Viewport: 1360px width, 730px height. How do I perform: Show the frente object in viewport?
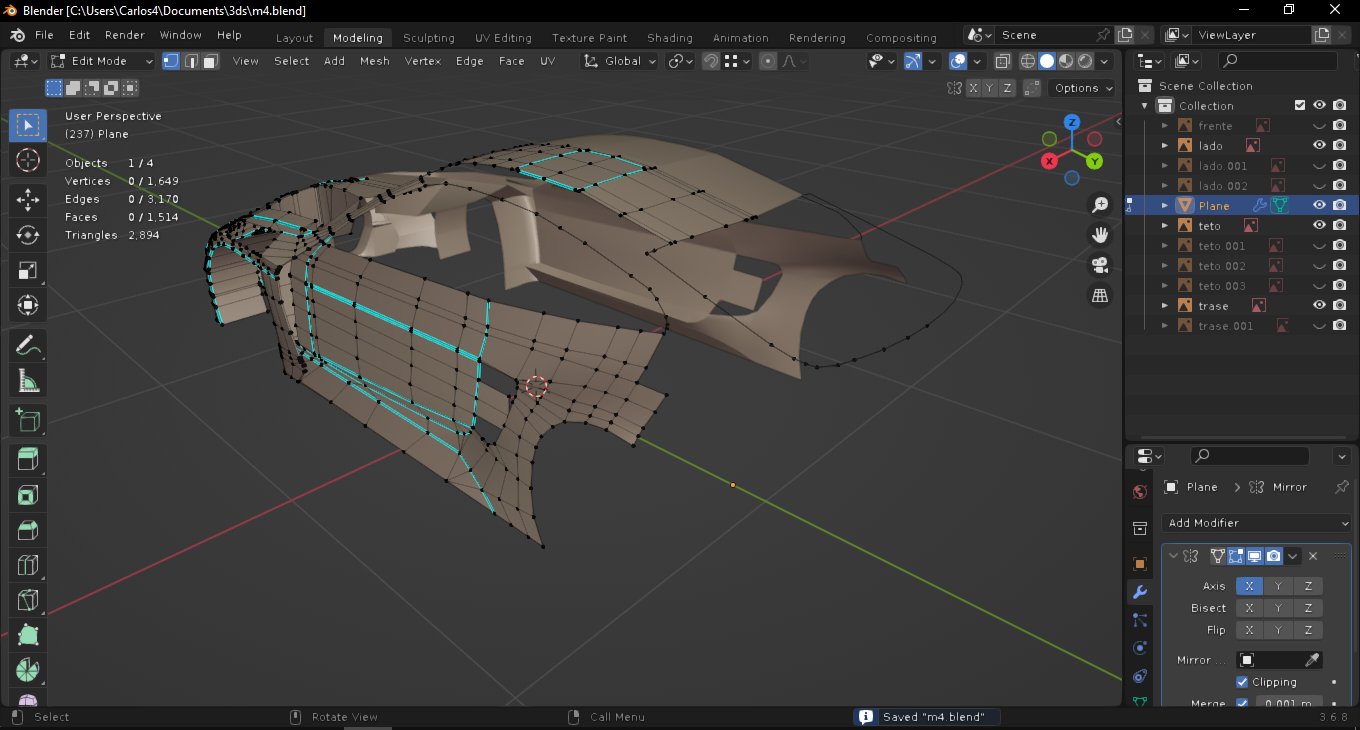1319,125
